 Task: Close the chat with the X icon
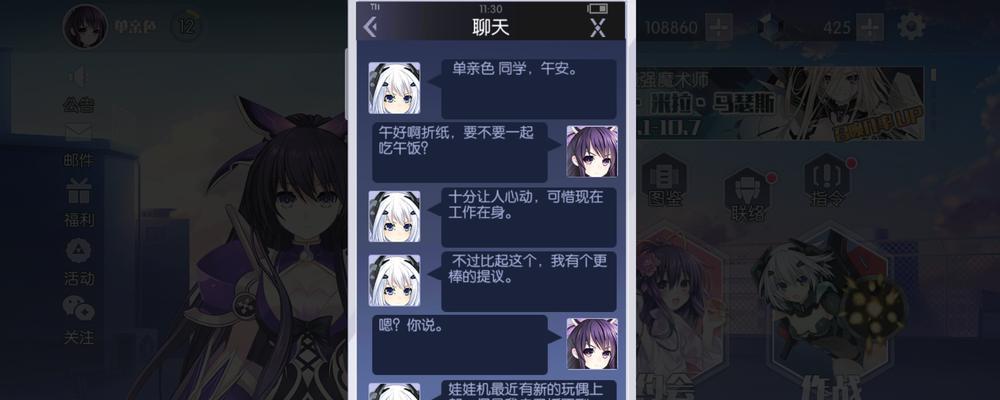click(x=598, y=27)
